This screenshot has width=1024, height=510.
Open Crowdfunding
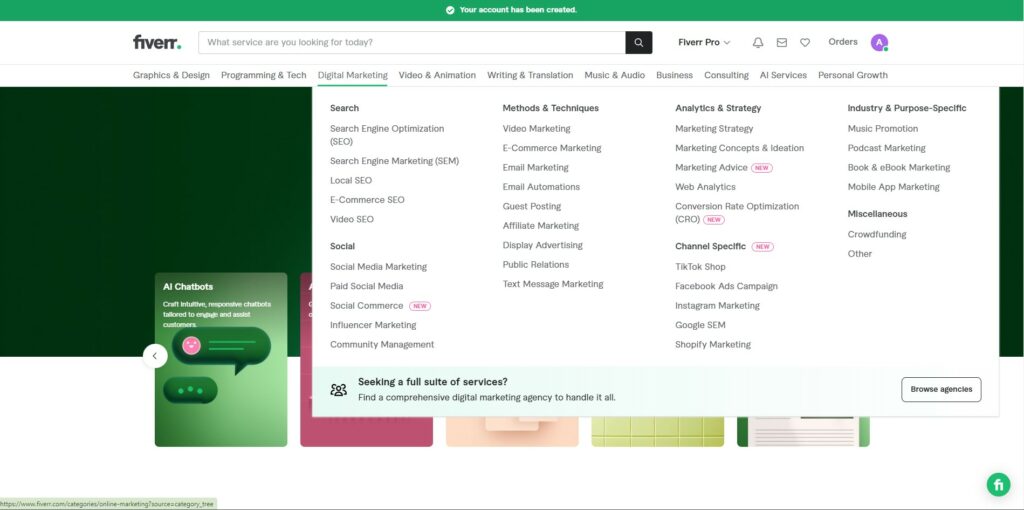pyautogui.click(x=876, y=234)
